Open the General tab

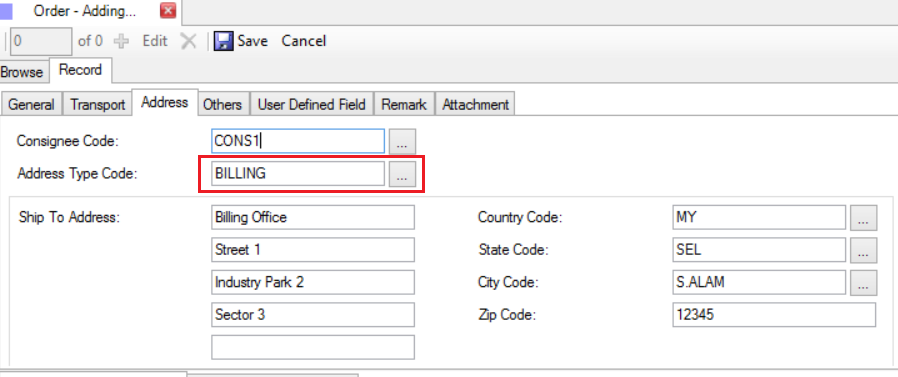pyautogui.click(x=31, y=105)
